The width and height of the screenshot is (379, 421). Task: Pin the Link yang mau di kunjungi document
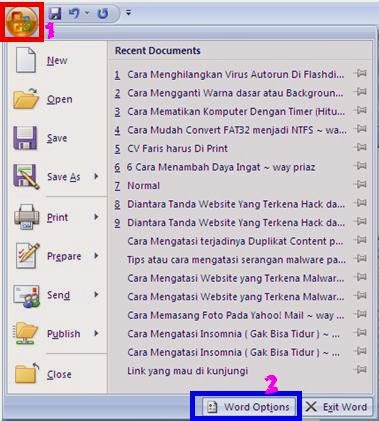coord(360,369)
